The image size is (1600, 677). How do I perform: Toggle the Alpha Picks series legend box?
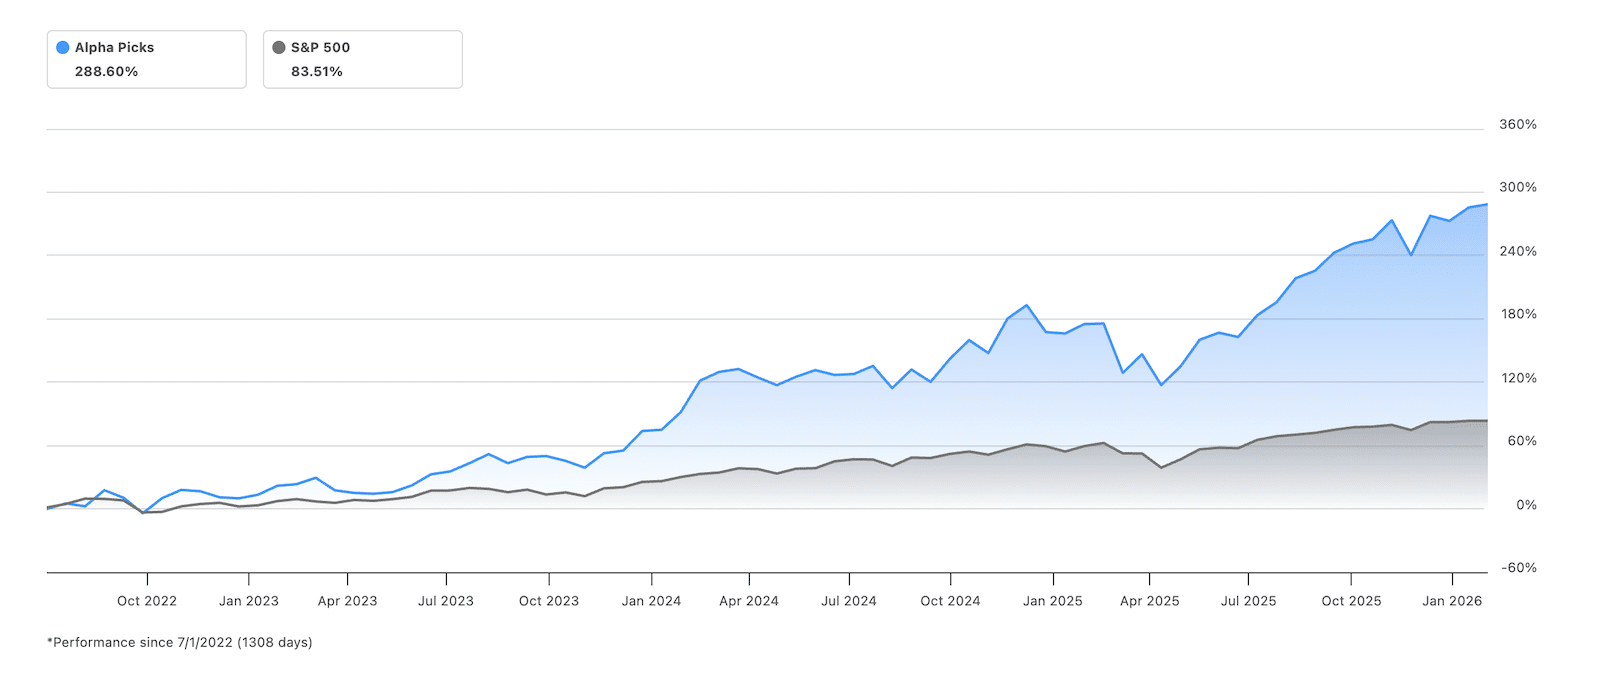[x=146, y=59]
